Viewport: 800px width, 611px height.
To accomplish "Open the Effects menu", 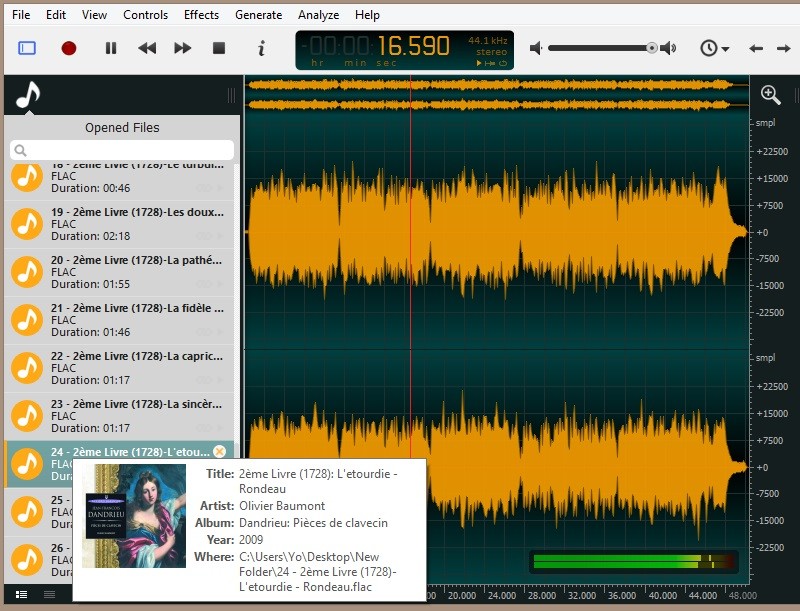I will pos(201,15).
